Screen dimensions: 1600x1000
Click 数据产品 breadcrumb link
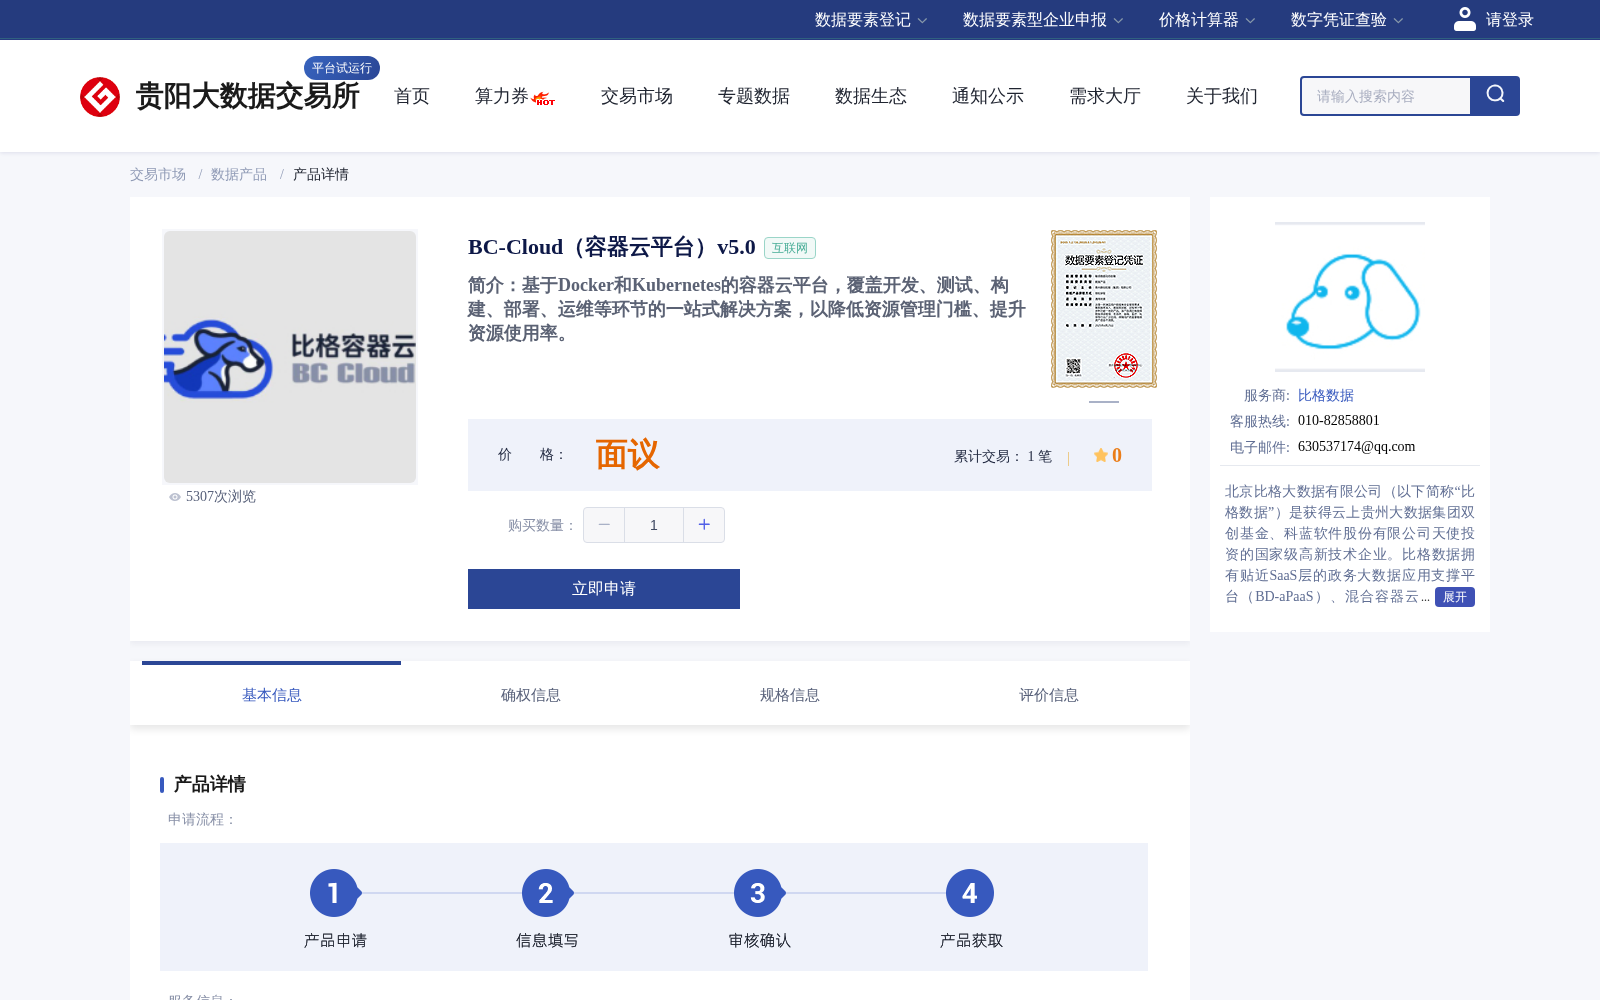(x=239, y=174)
